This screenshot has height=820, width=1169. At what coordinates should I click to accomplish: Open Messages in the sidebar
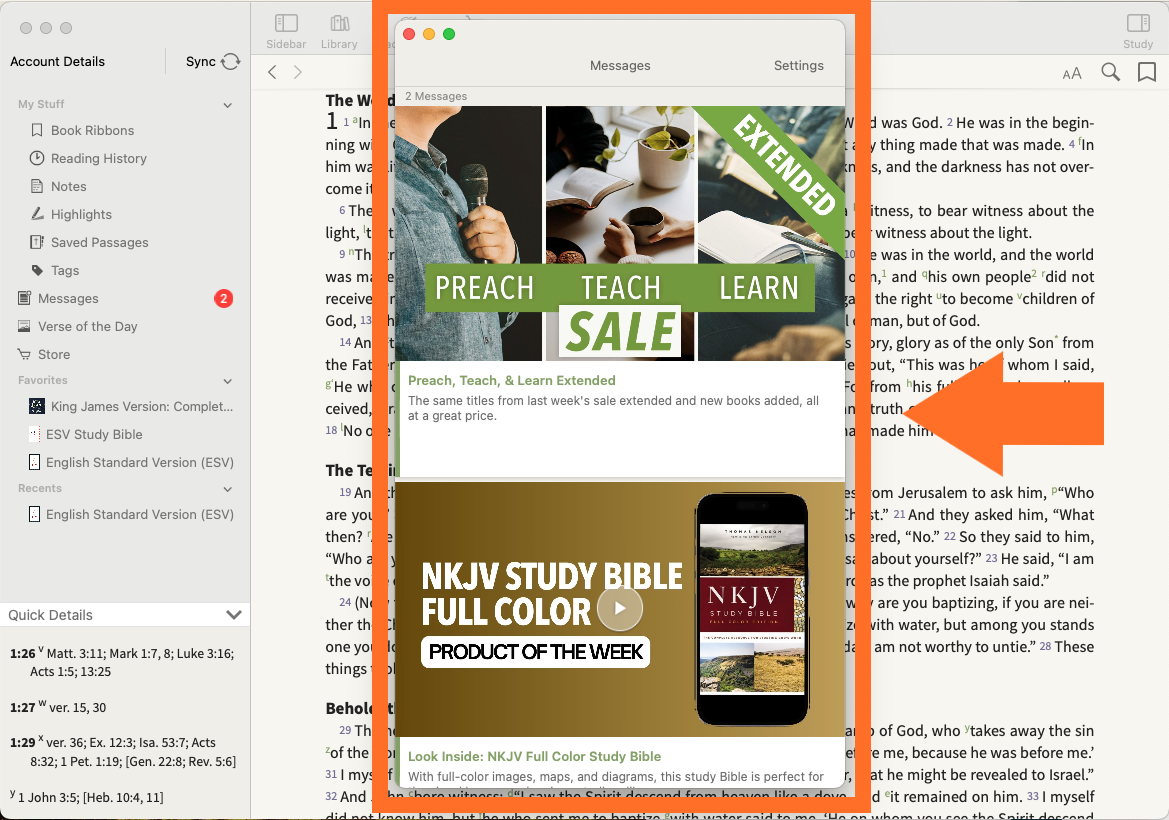click(x=68, y=298)
